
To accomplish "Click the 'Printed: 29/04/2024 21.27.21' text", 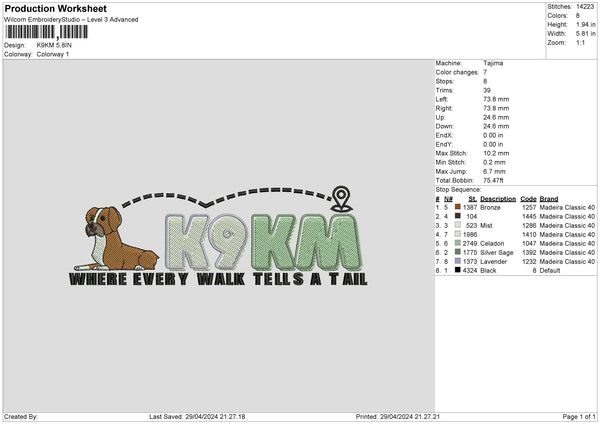I will (x=398, y=417).
